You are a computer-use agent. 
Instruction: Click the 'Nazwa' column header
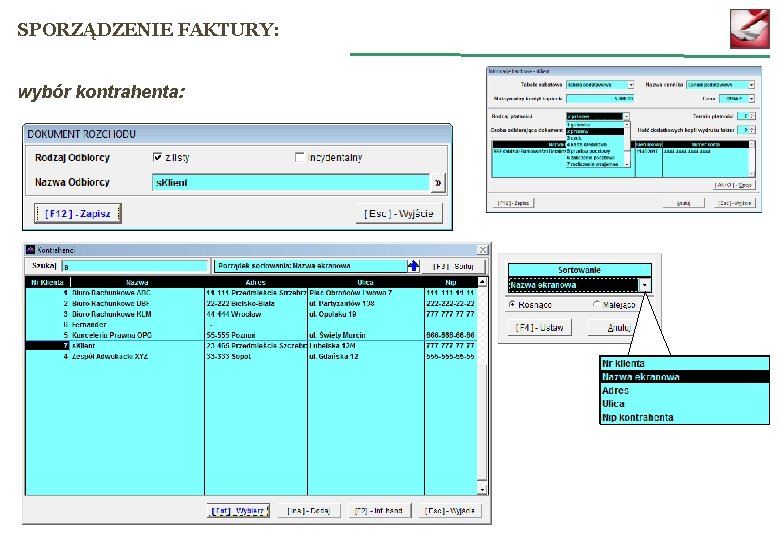(137, 282)
